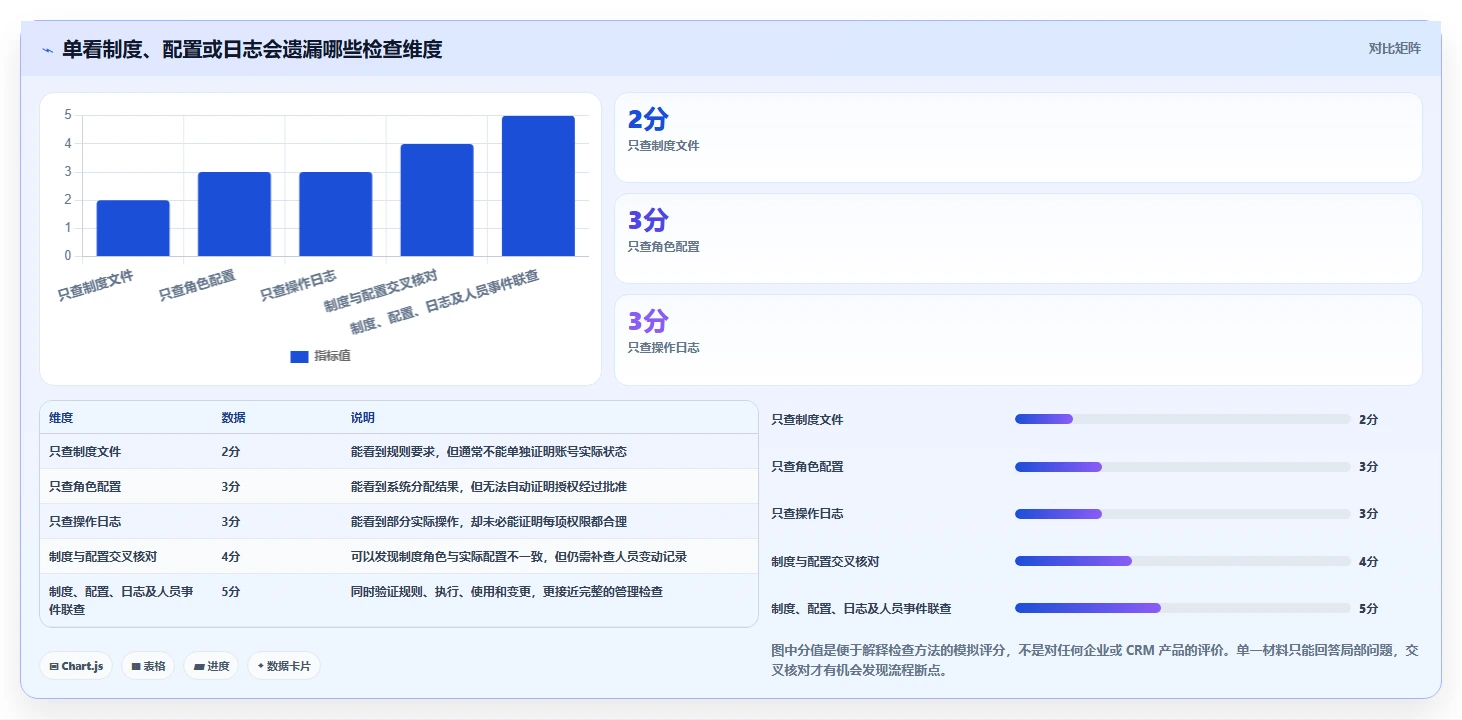Click the 5分 value in the table
The width and height of the screenshot is (1462, 720).
coord(231,592)
